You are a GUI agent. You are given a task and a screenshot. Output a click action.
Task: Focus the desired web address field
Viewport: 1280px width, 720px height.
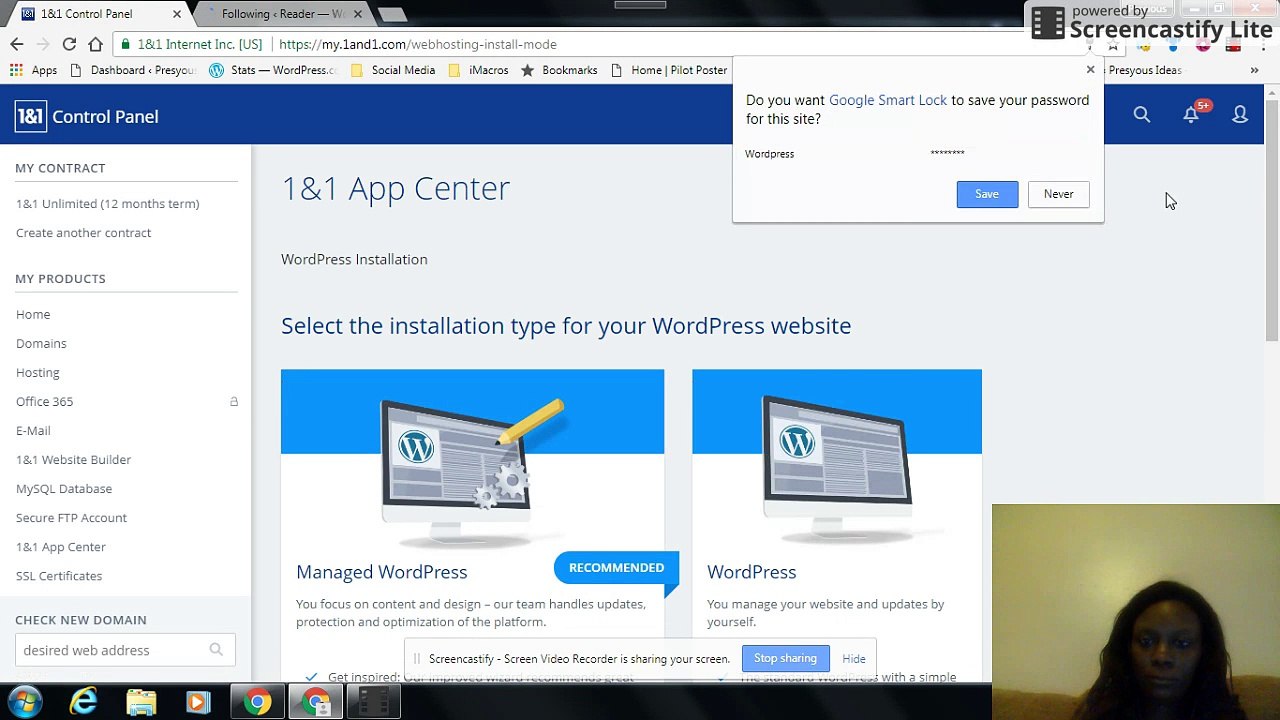point(125,650)
